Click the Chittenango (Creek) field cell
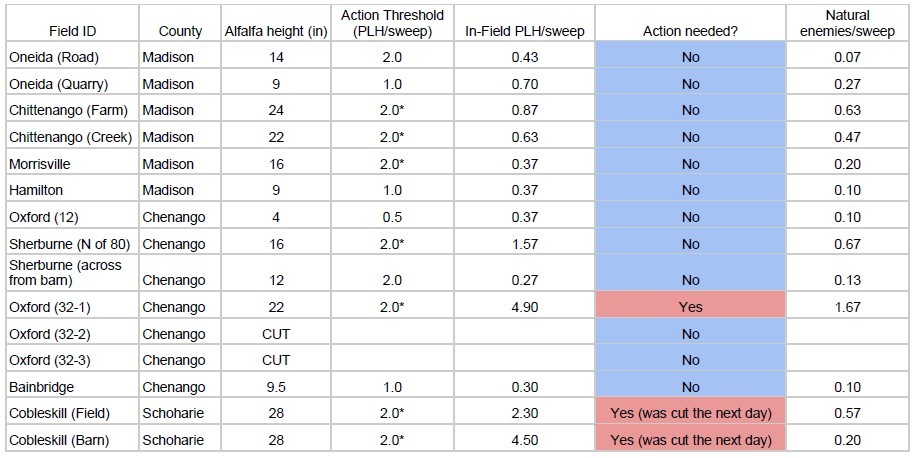This screenshot has height=458, width=914. click(72, 137)
